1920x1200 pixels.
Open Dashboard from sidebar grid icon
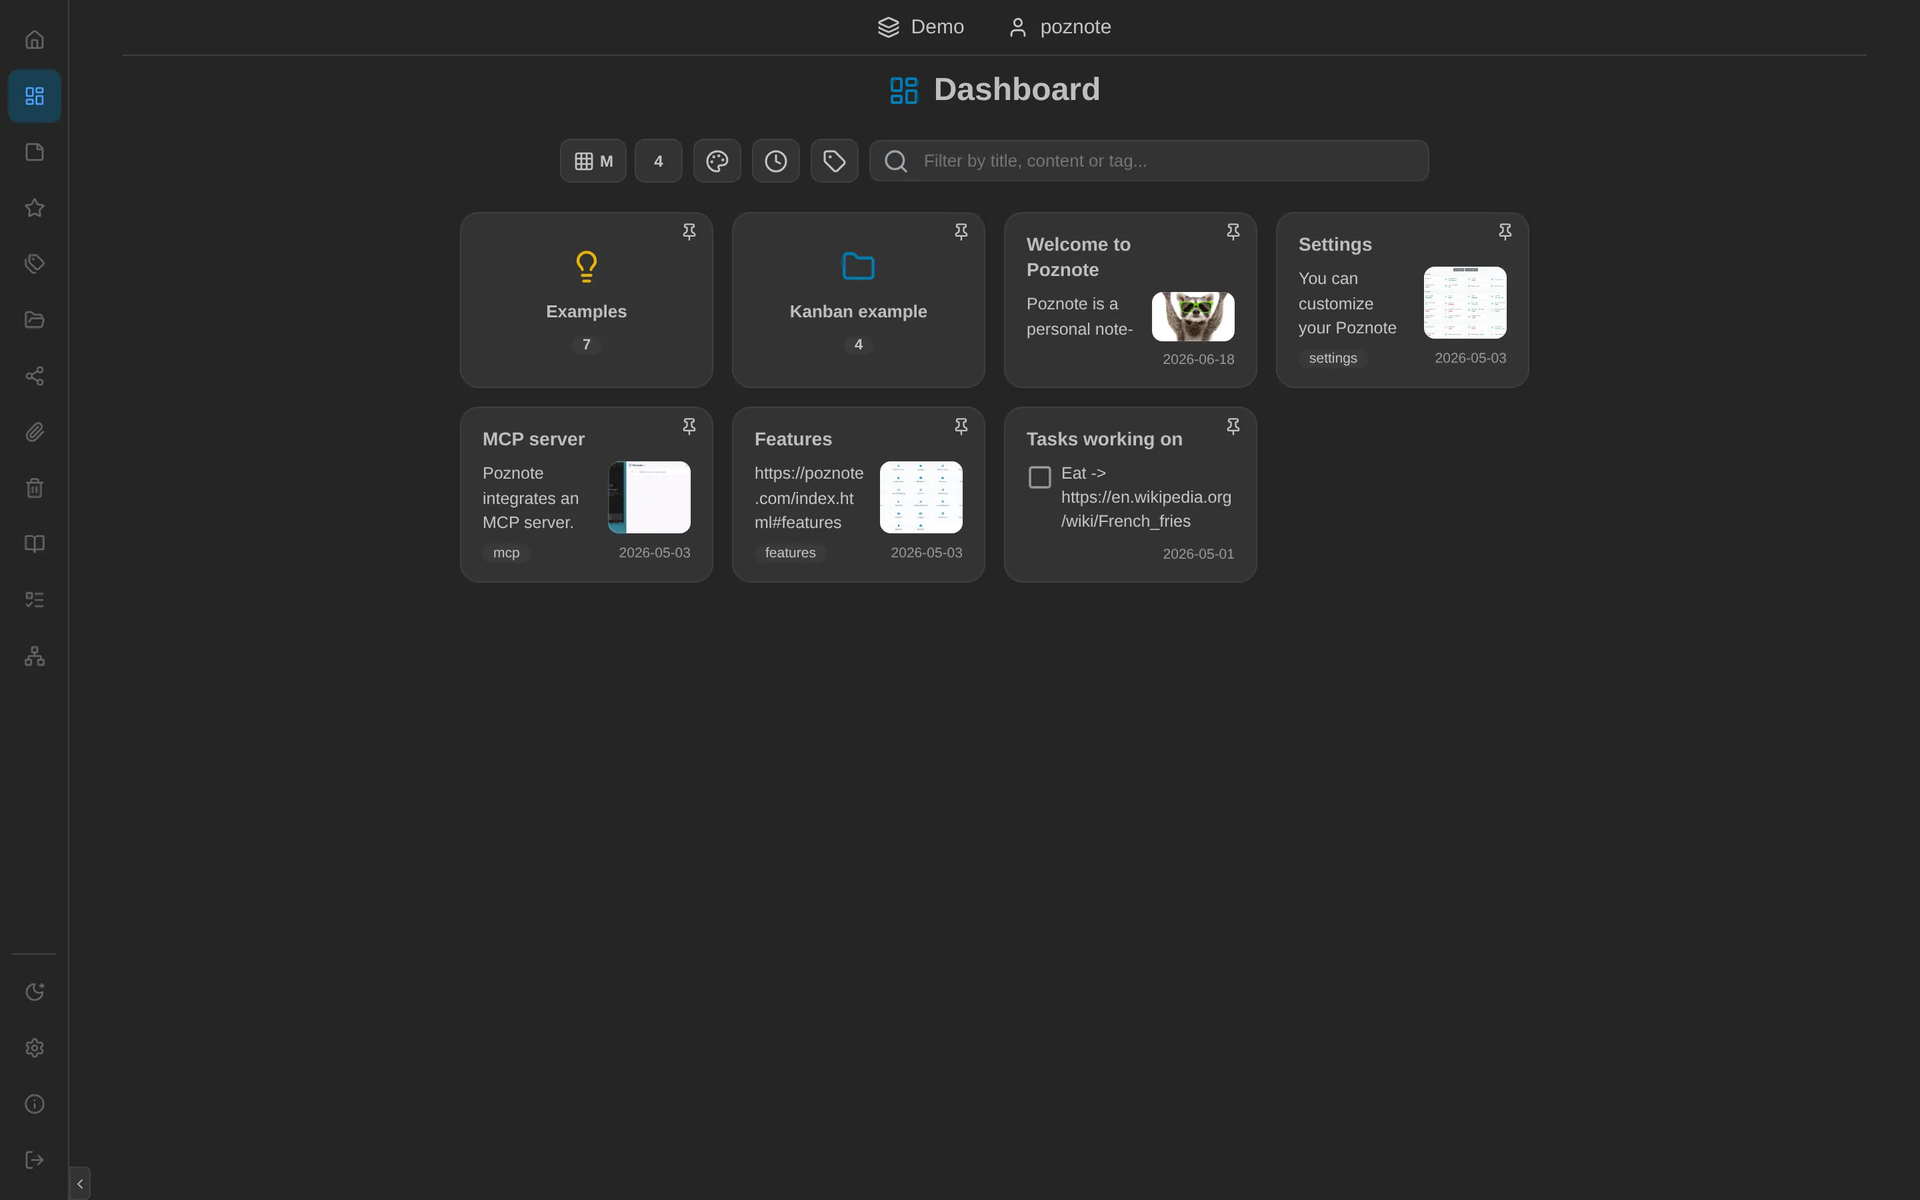pos(35,96)
